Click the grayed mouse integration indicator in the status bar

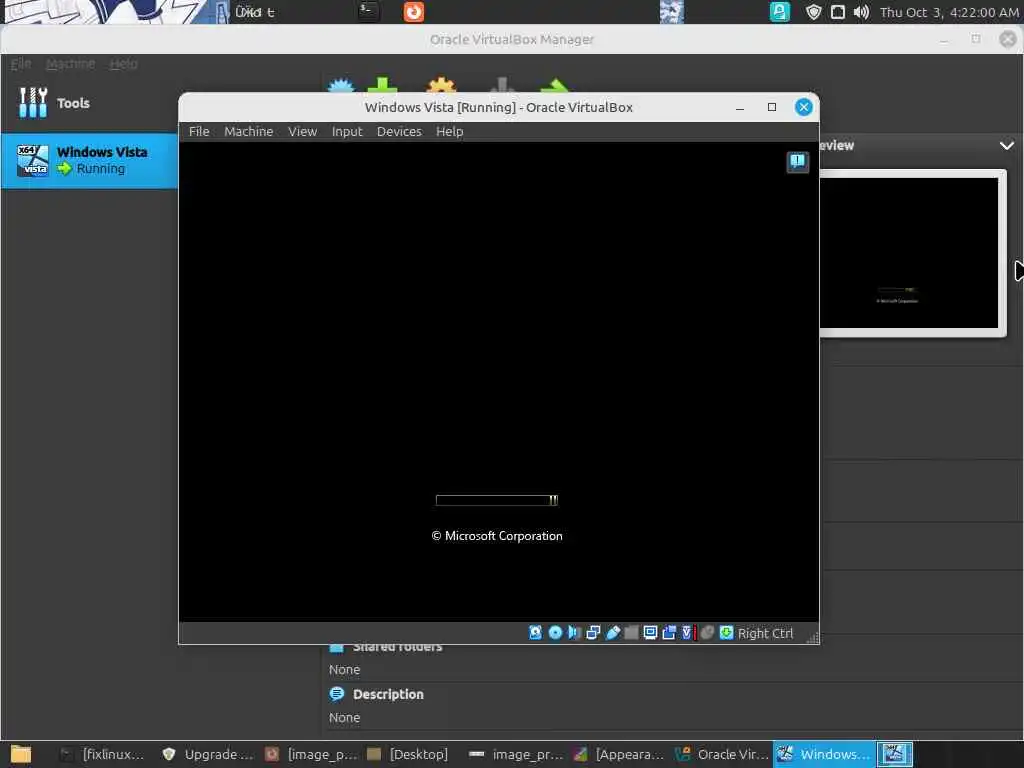[707, 633]
